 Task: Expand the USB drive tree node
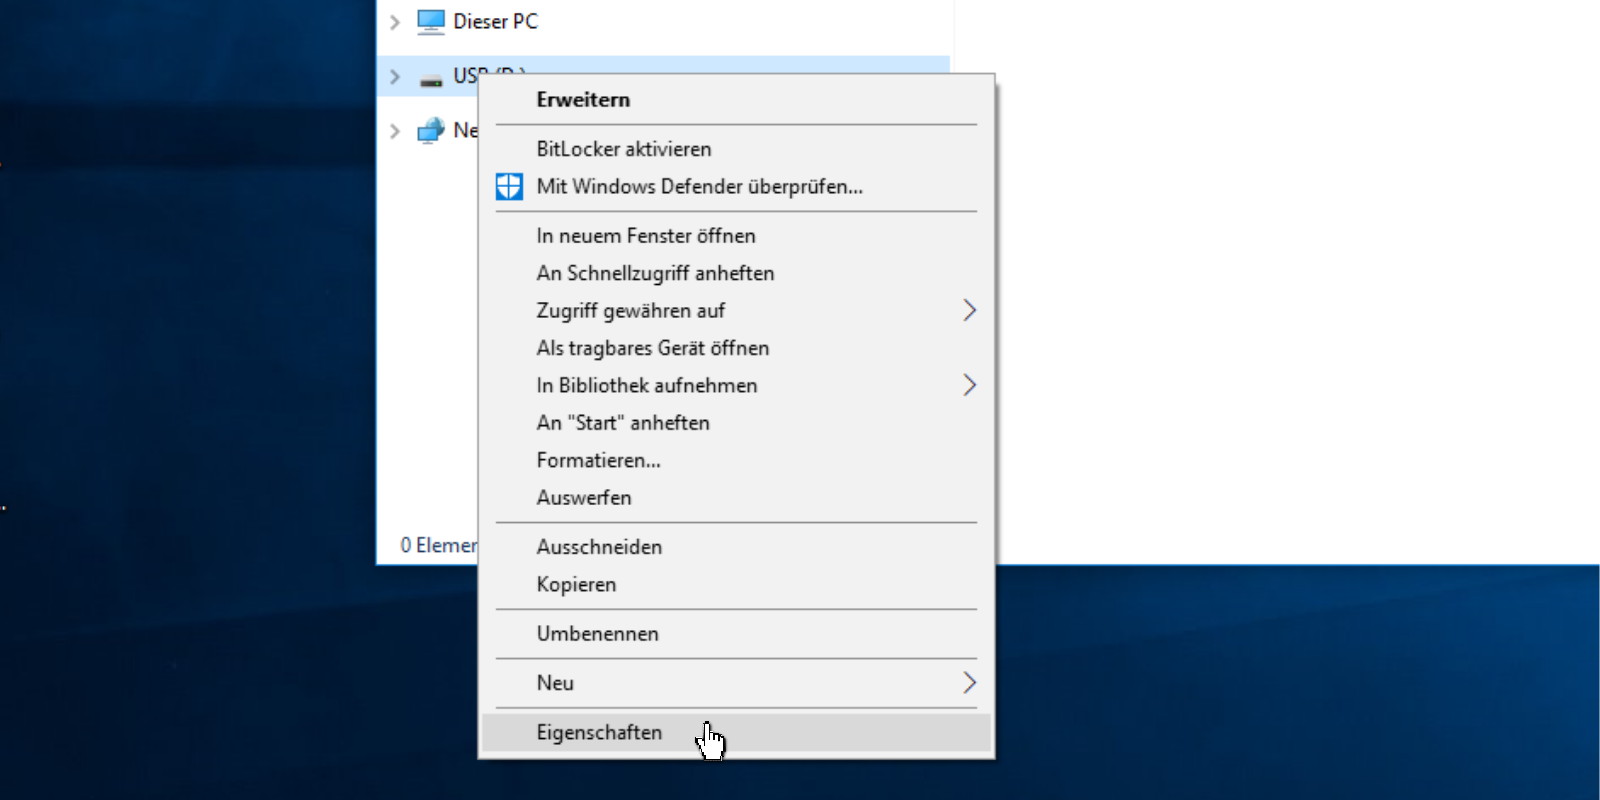point(395,76)
